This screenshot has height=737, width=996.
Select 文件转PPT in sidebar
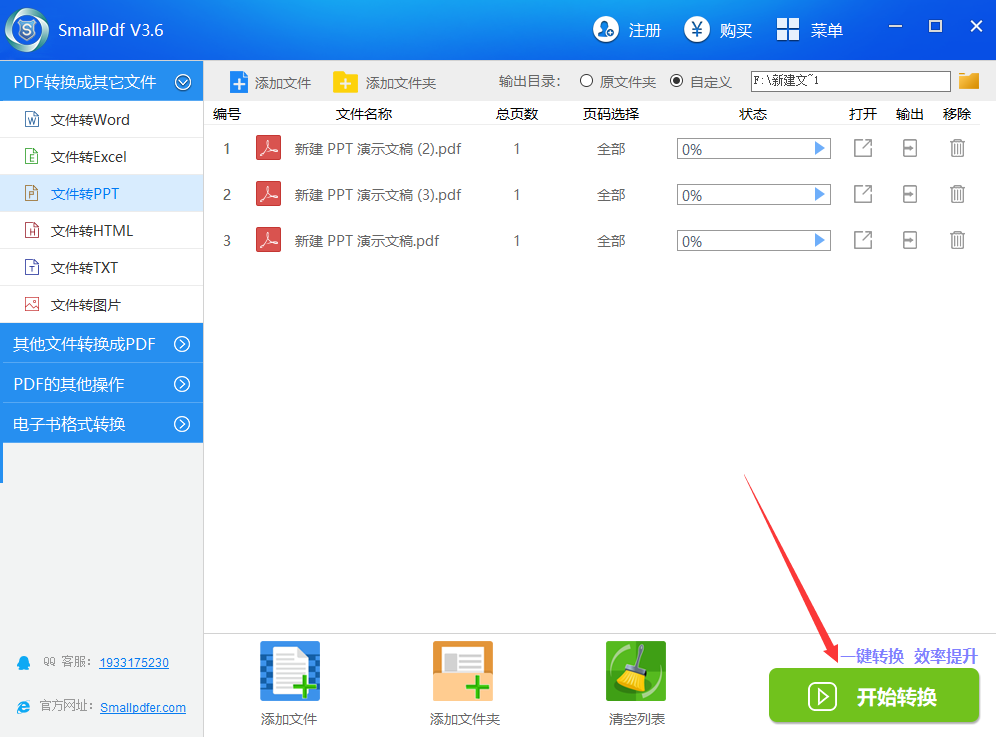click(102, 193)
